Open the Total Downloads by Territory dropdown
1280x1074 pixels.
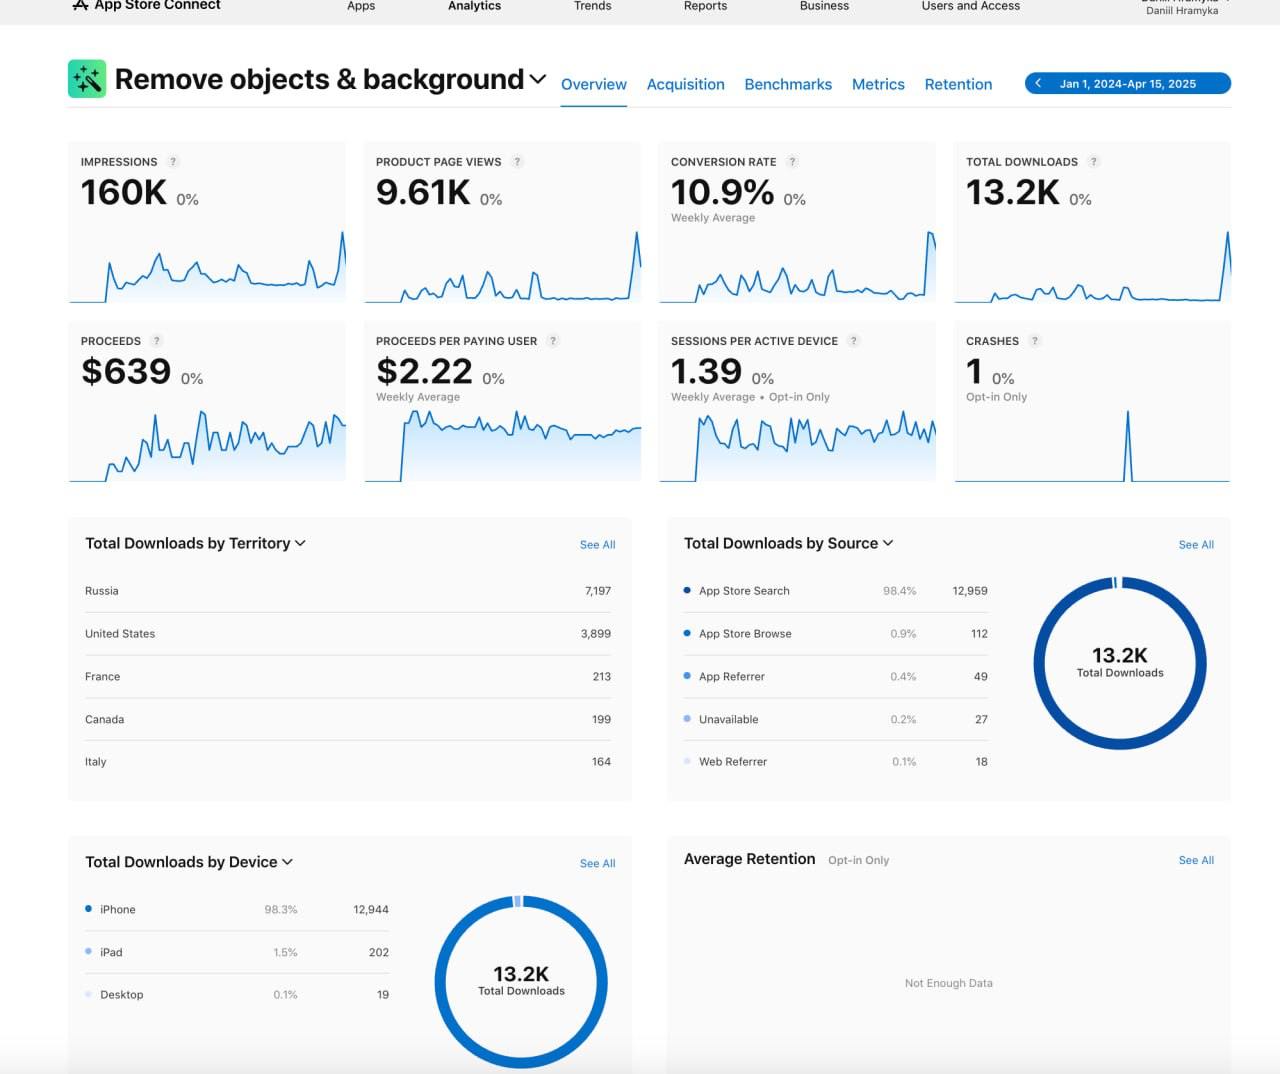(300, 543)
